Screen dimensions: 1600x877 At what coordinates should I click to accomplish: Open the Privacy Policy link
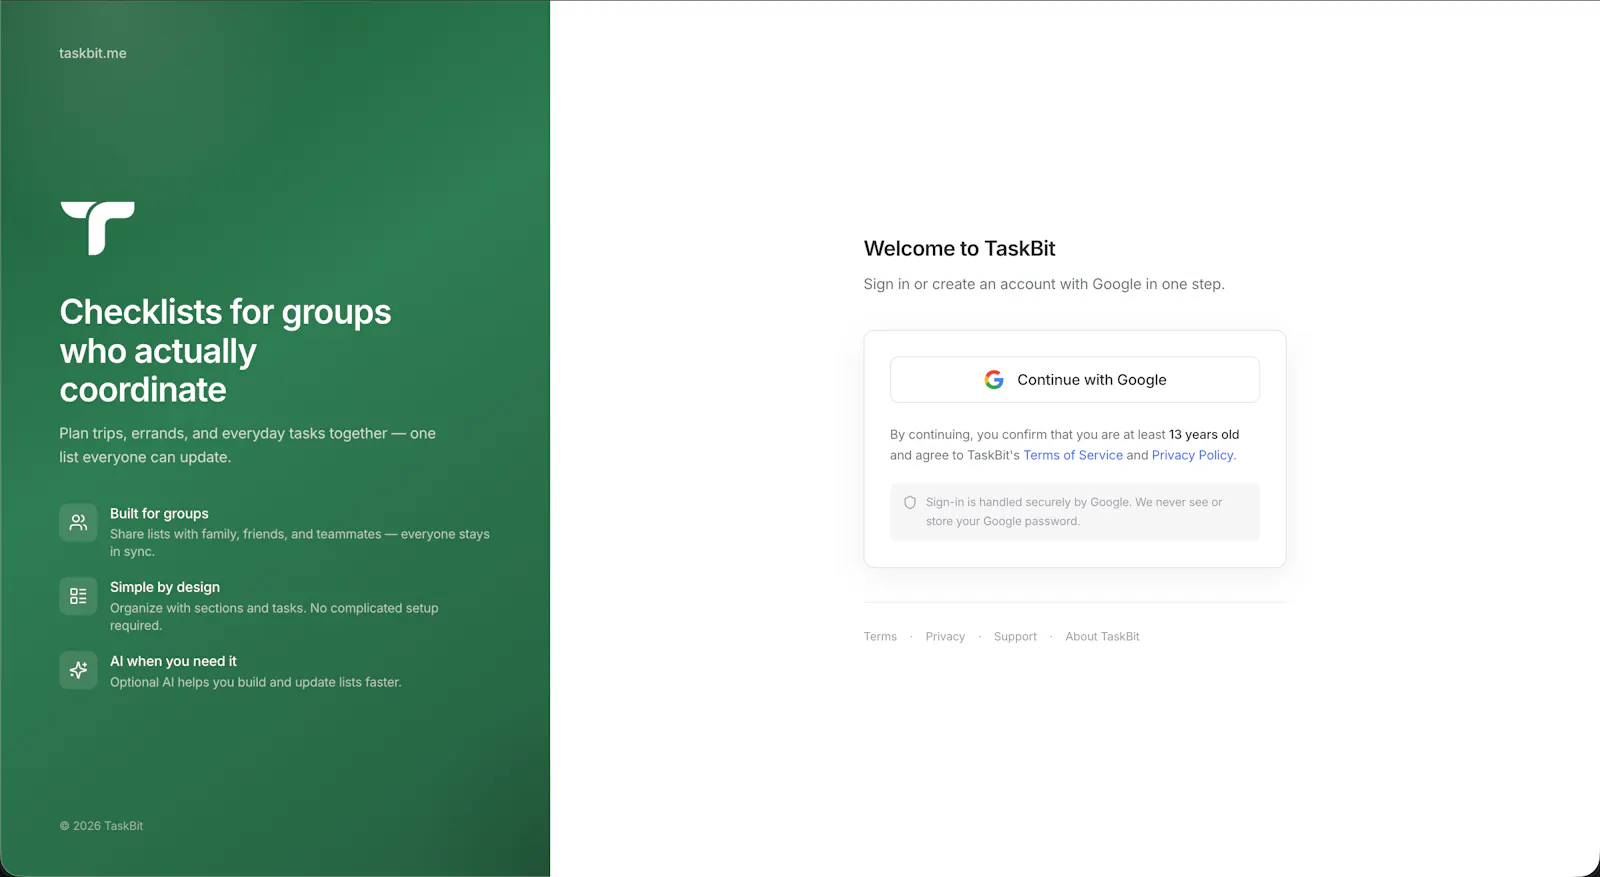pyautogui.click(x=1193, y=455)
